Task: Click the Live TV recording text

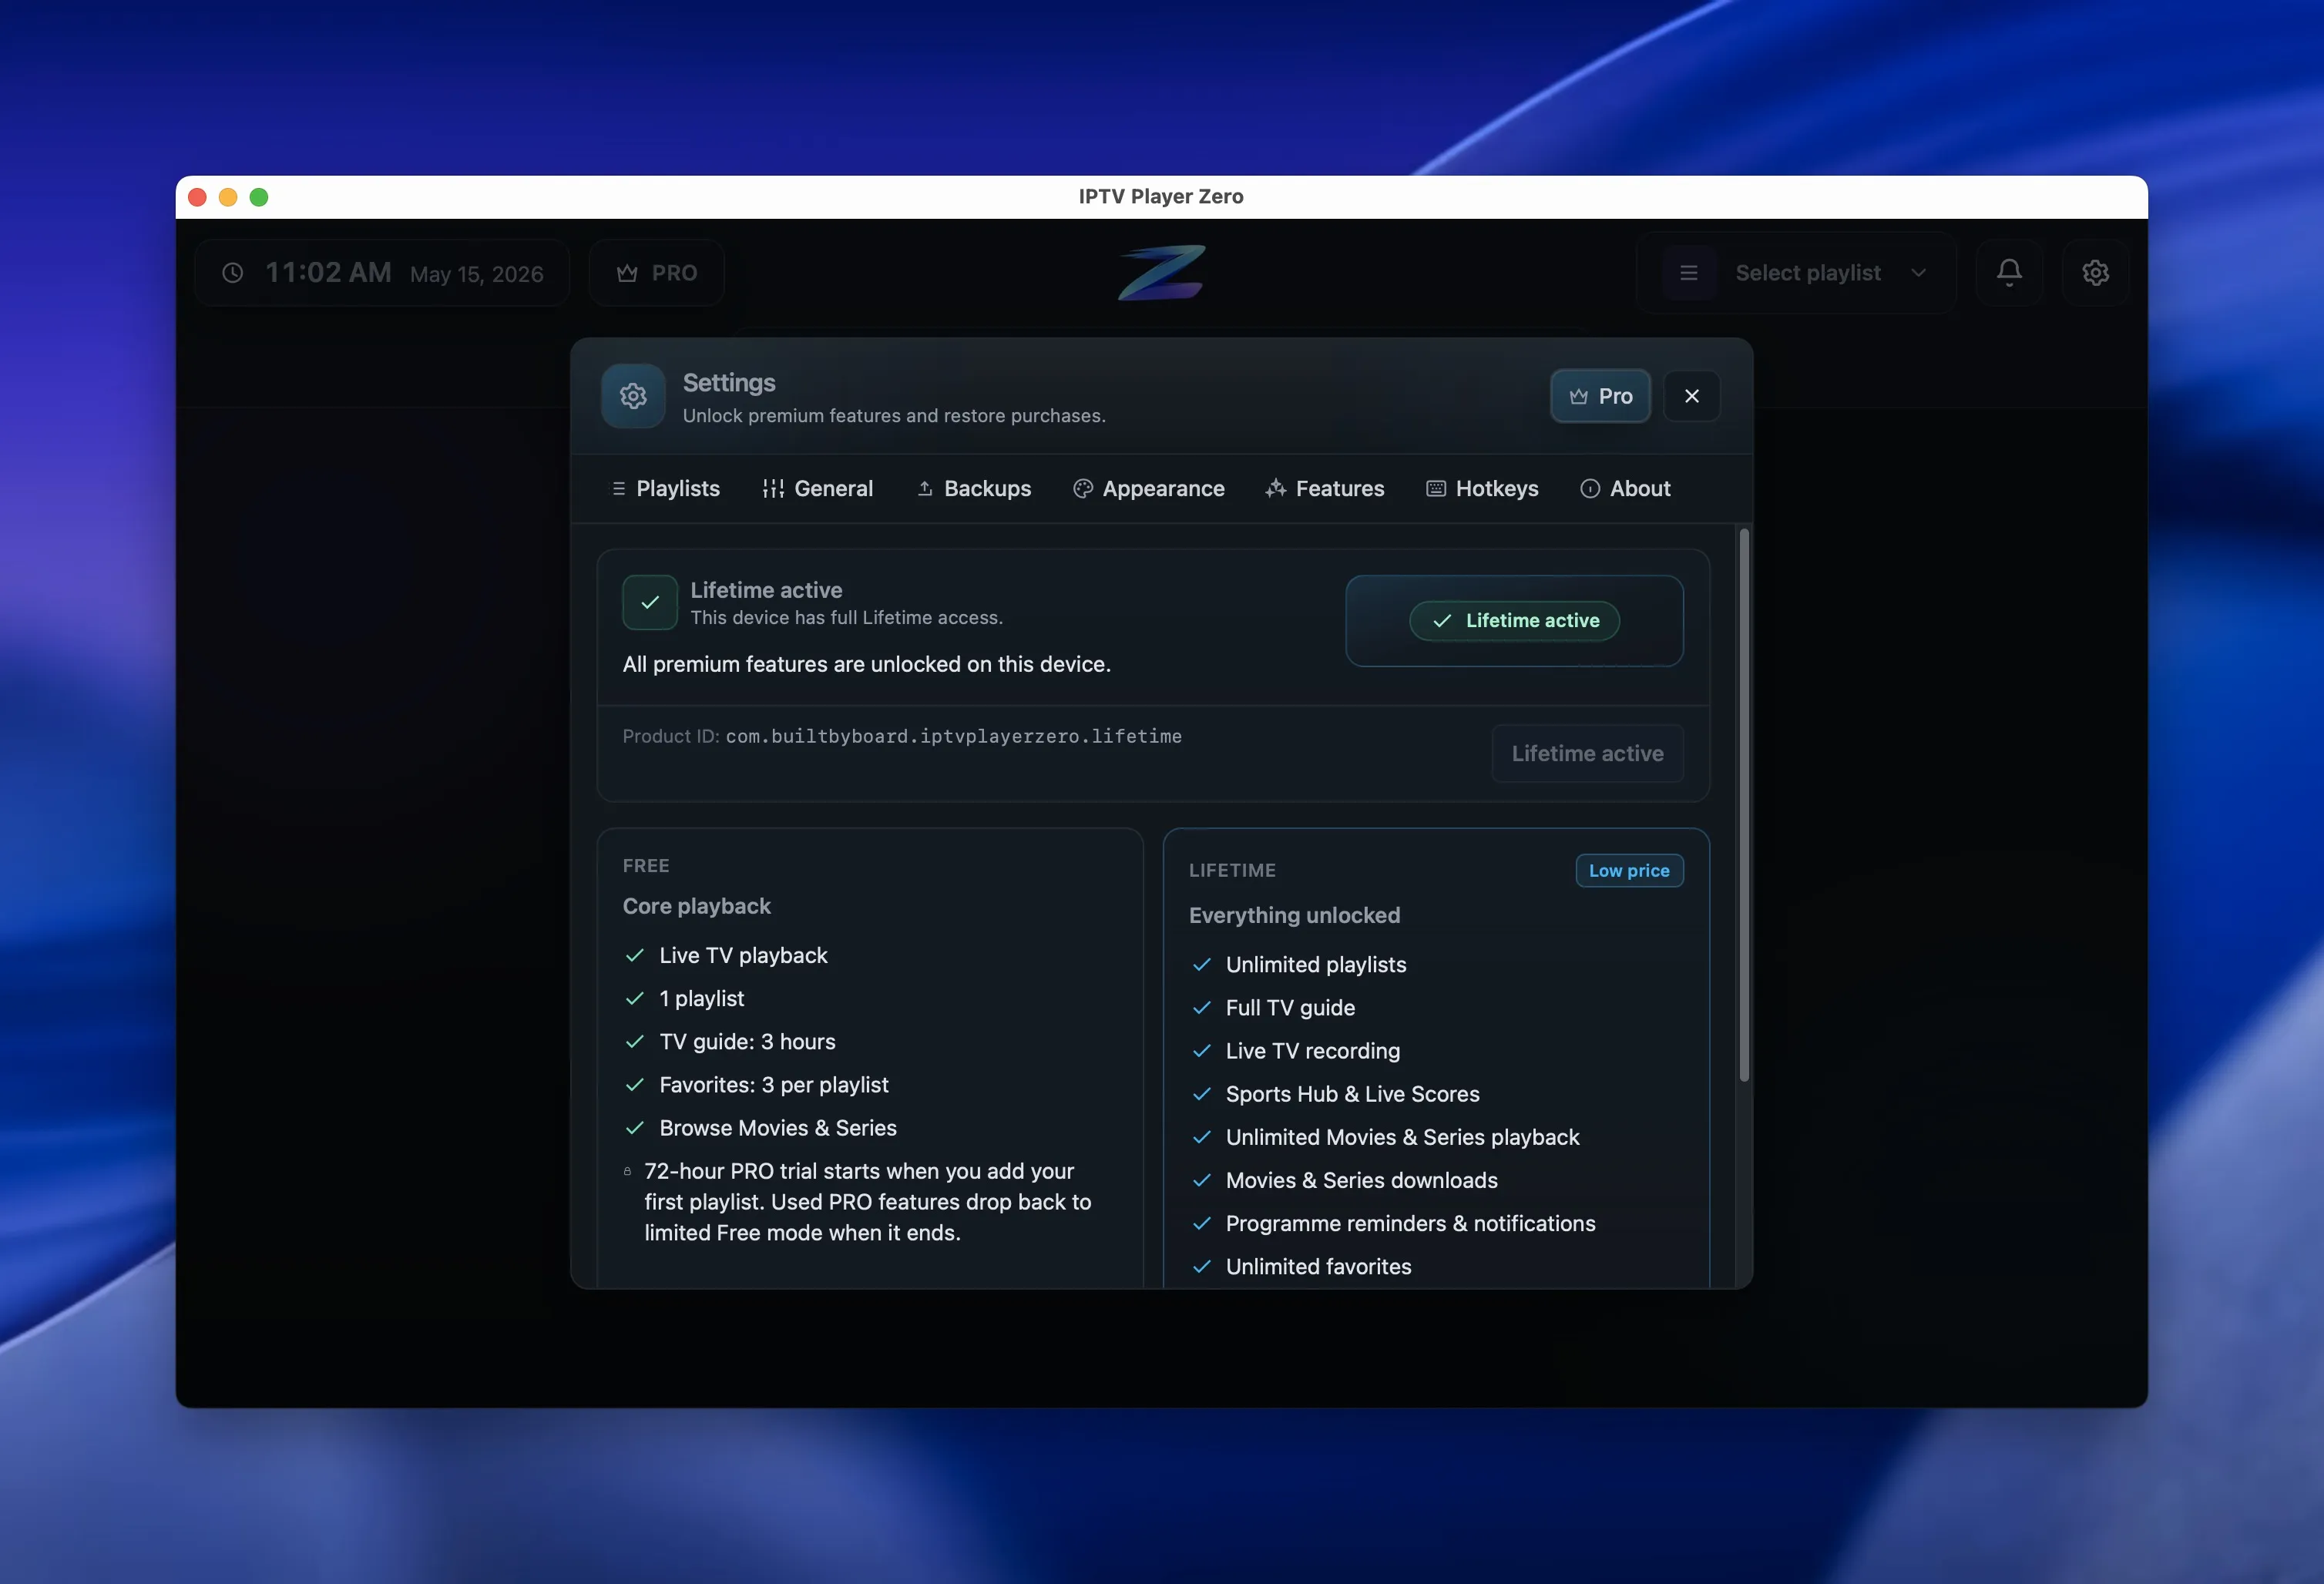Action: tap(1313, 1051)
